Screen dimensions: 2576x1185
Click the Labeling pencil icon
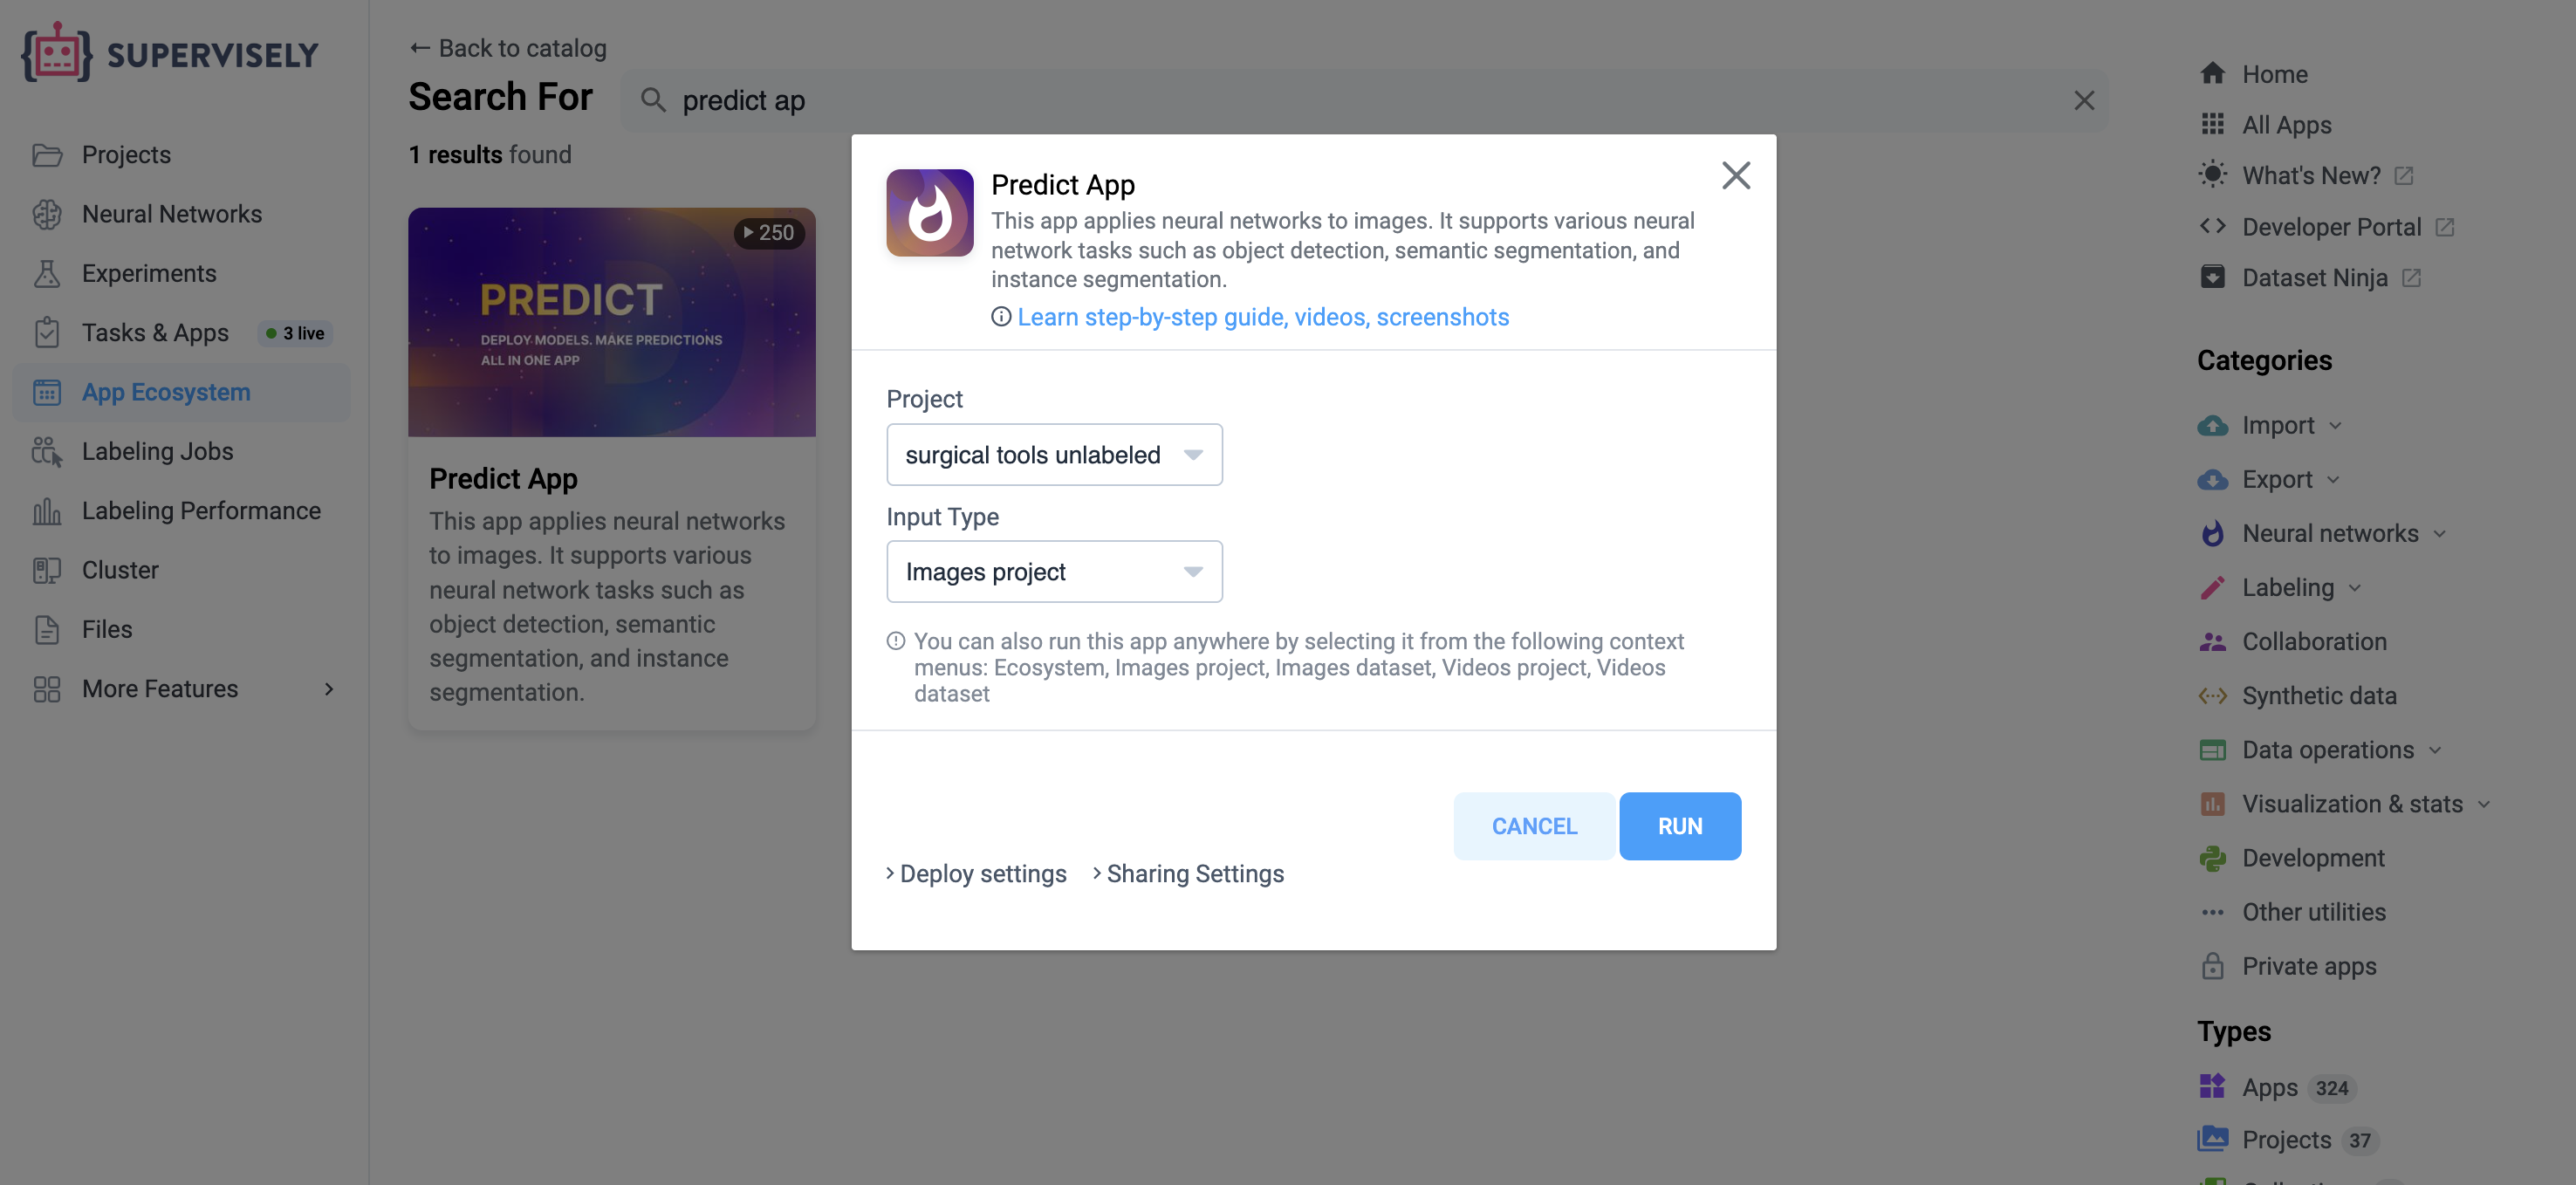(x=2212, y=588)
